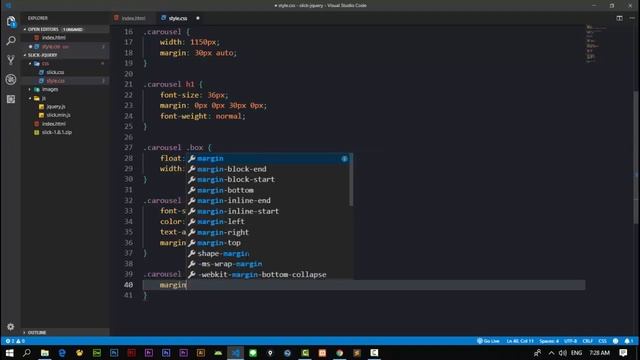Screen dimensions: 640x360
Task: Choose the margin-bottom suggestion
Action: pyautogui.click(x=267, y=190)
